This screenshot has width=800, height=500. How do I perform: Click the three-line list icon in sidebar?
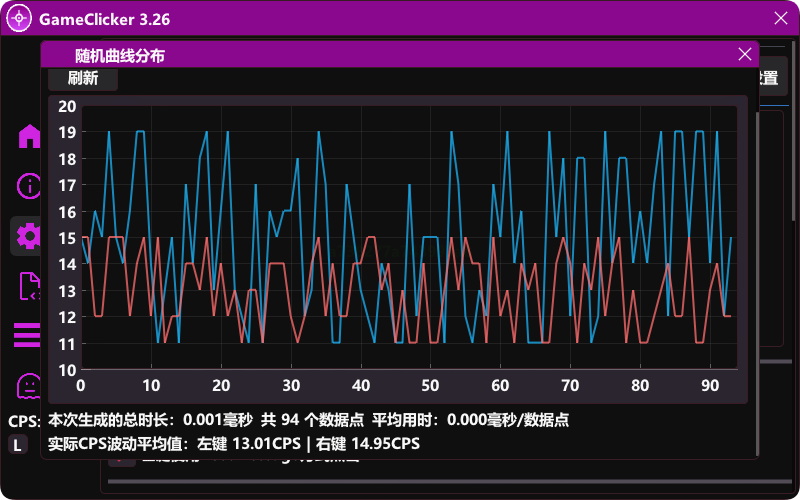pyautogui.click(x=26, y=336)
